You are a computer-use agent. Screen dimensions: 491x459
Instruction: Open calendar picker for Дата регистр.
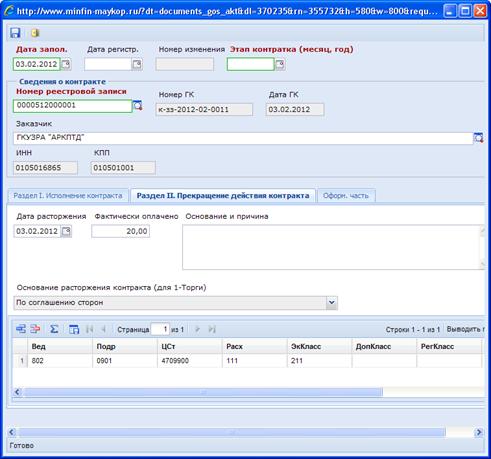pyautogui.click(x=137, y=64)
